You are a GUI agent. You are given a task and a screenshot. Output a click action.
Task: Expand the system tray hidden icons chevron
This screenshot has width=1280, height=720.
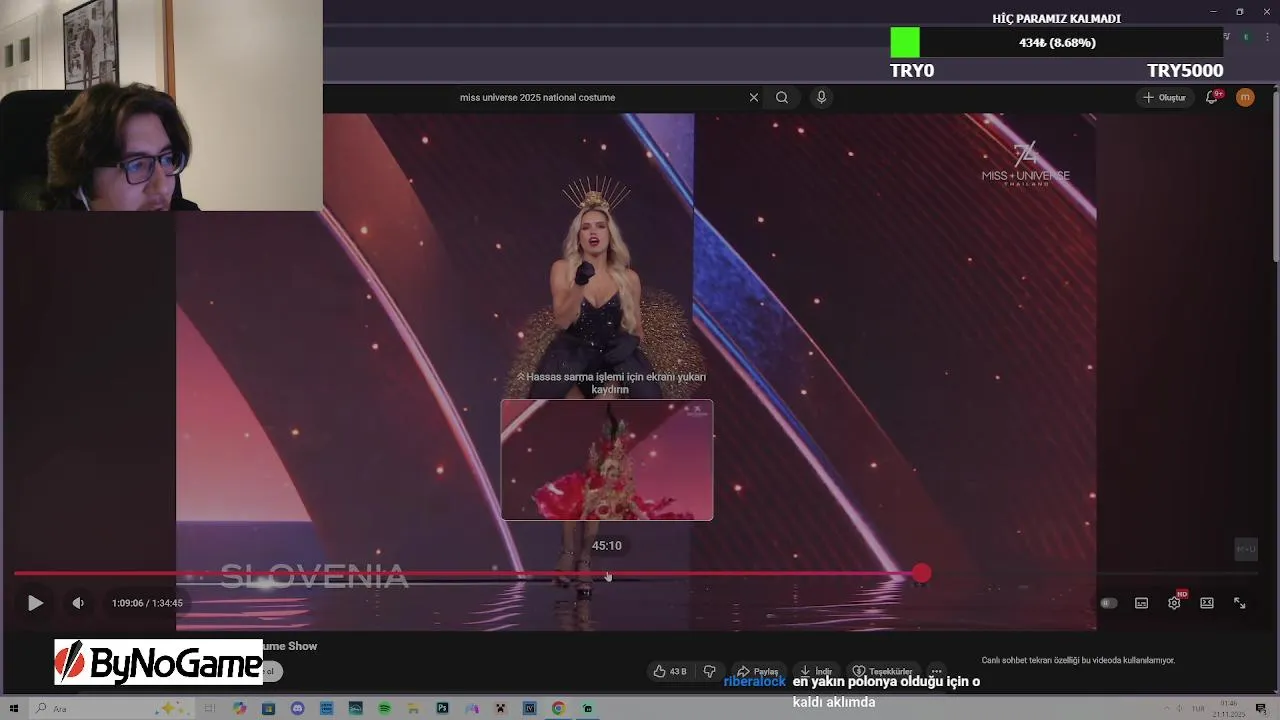pyautogui.click(x=1166, y=708)
